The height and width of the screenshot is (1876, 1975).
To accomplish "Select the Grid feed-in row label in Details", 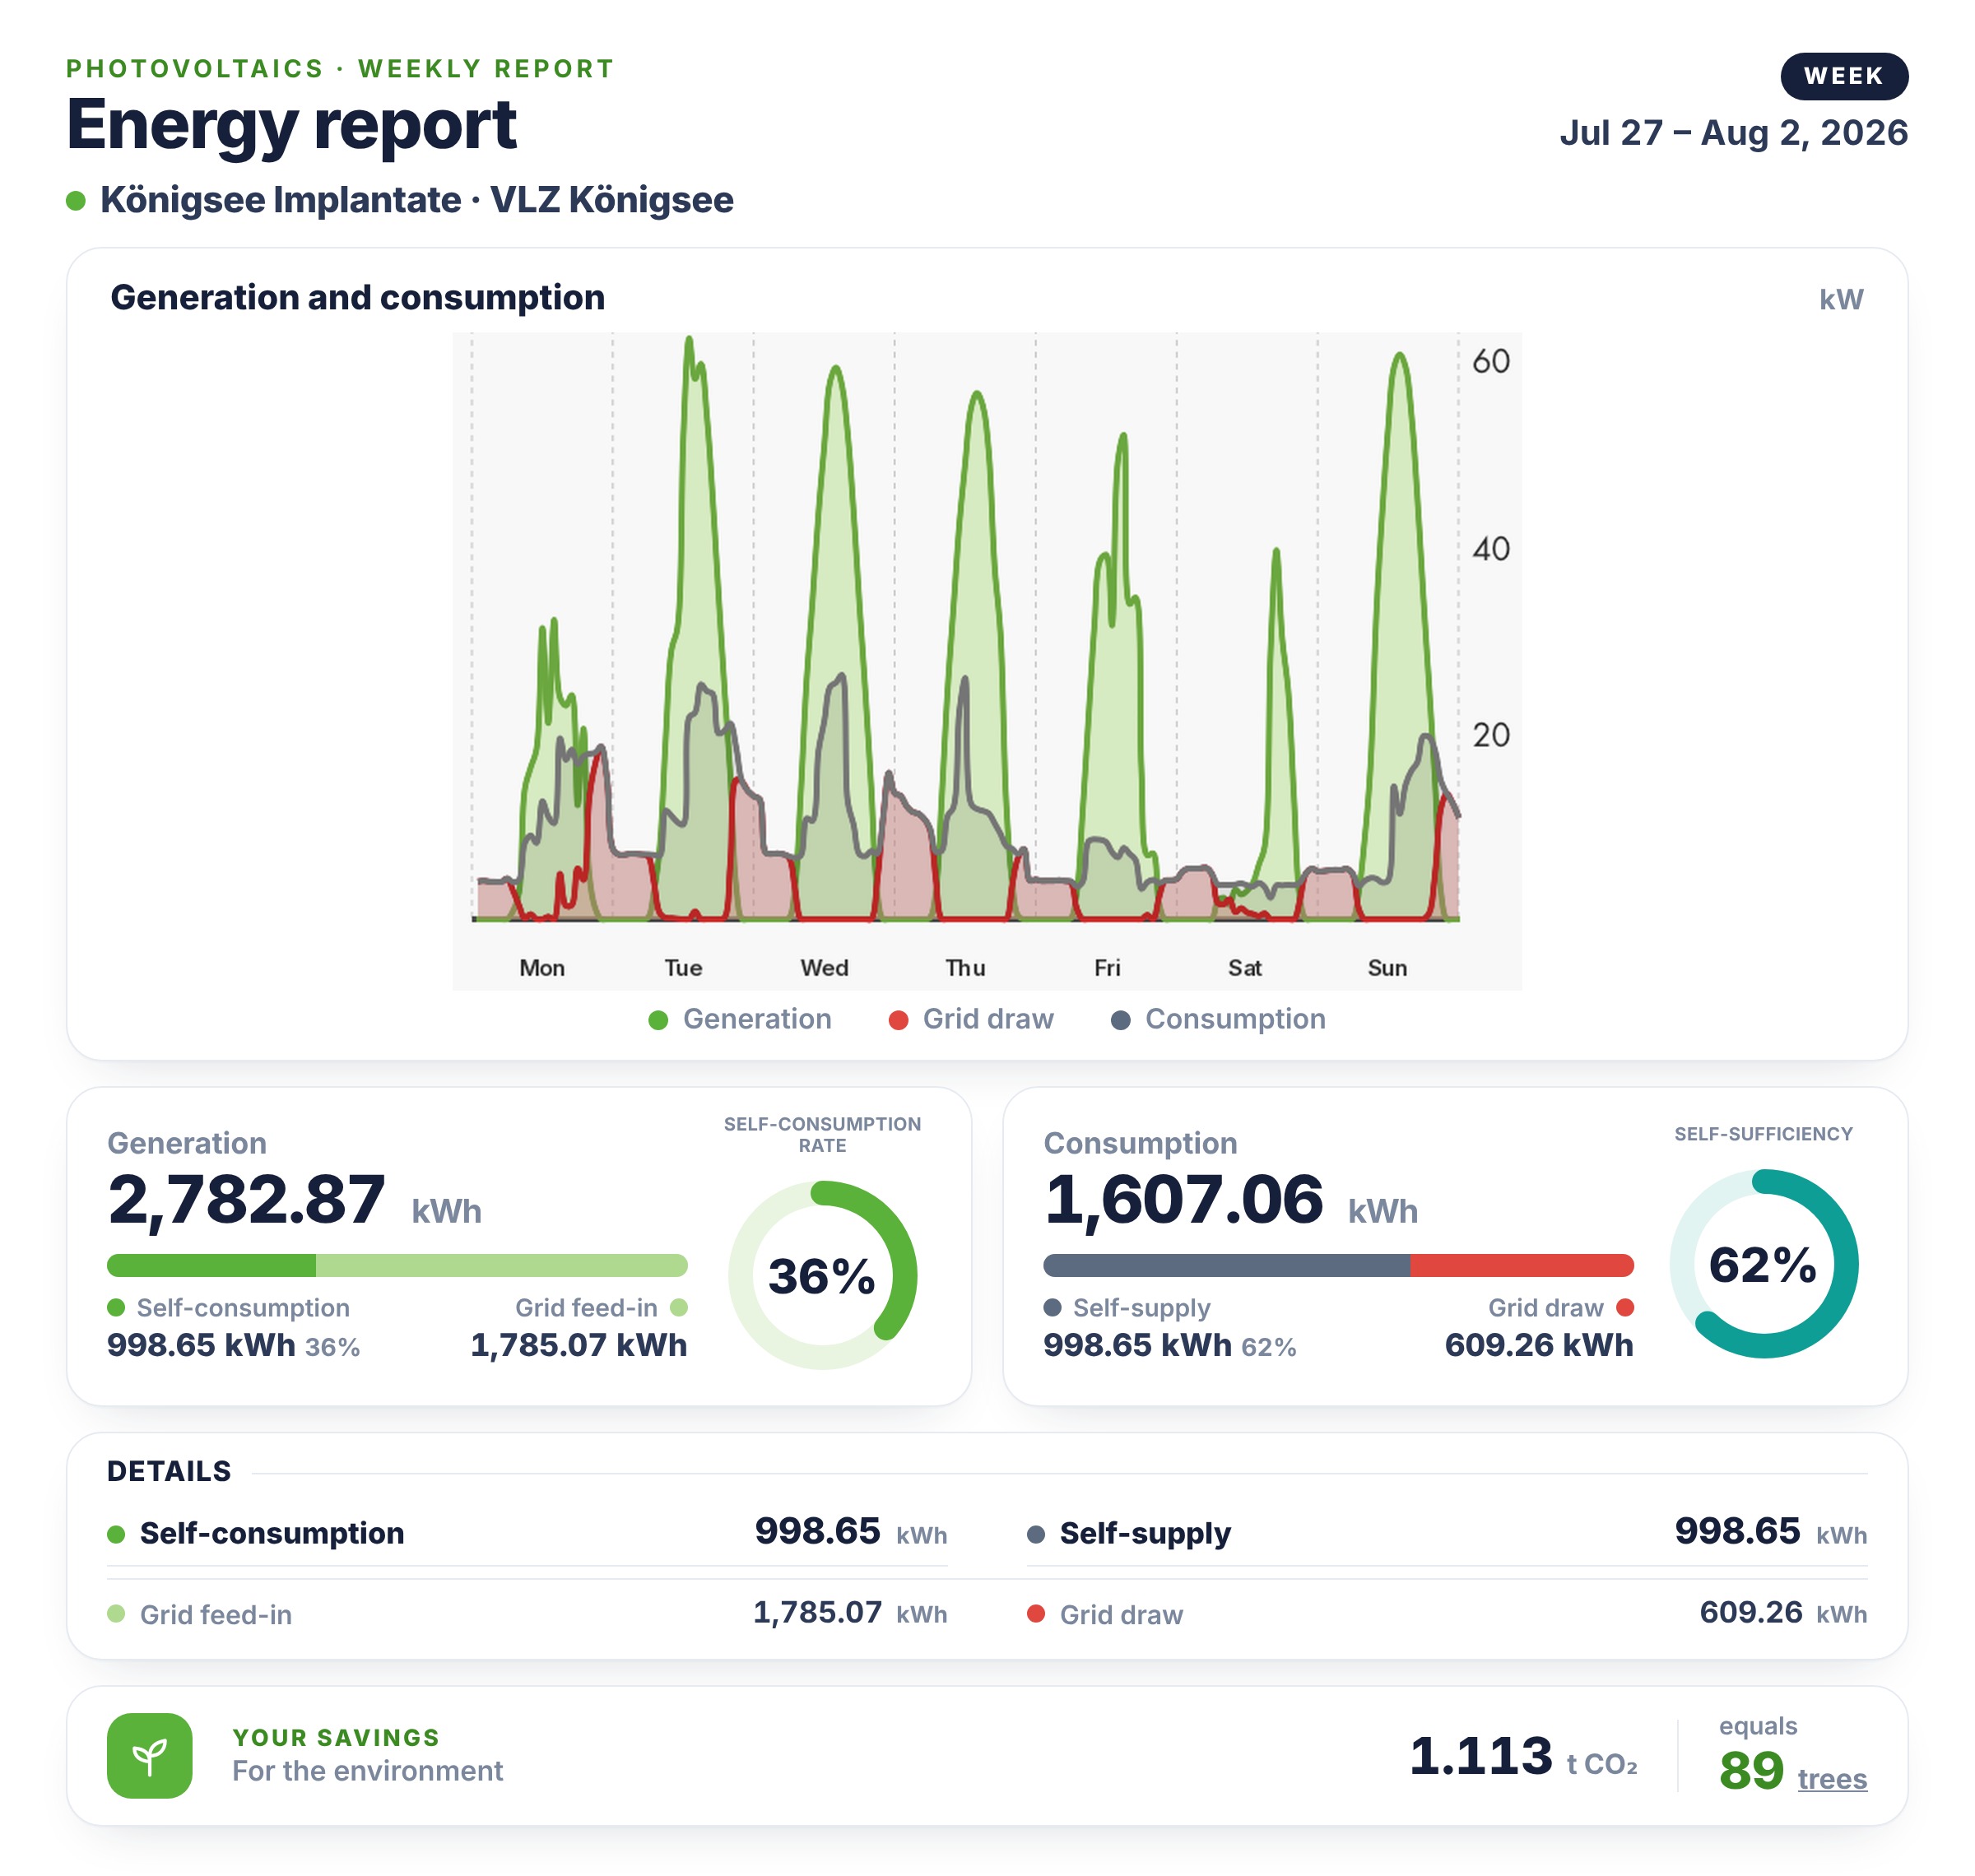I will pos(216,1615).
